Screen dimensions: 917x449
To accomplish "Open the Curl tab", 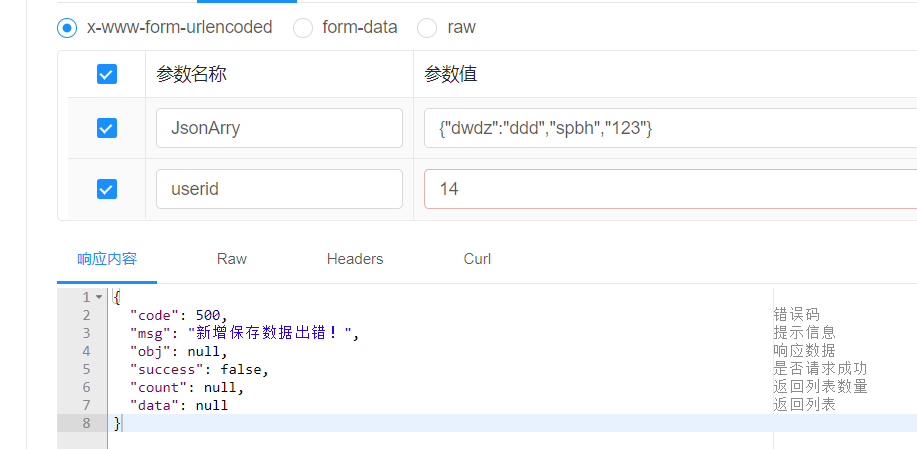I will (x=477, y=259).
